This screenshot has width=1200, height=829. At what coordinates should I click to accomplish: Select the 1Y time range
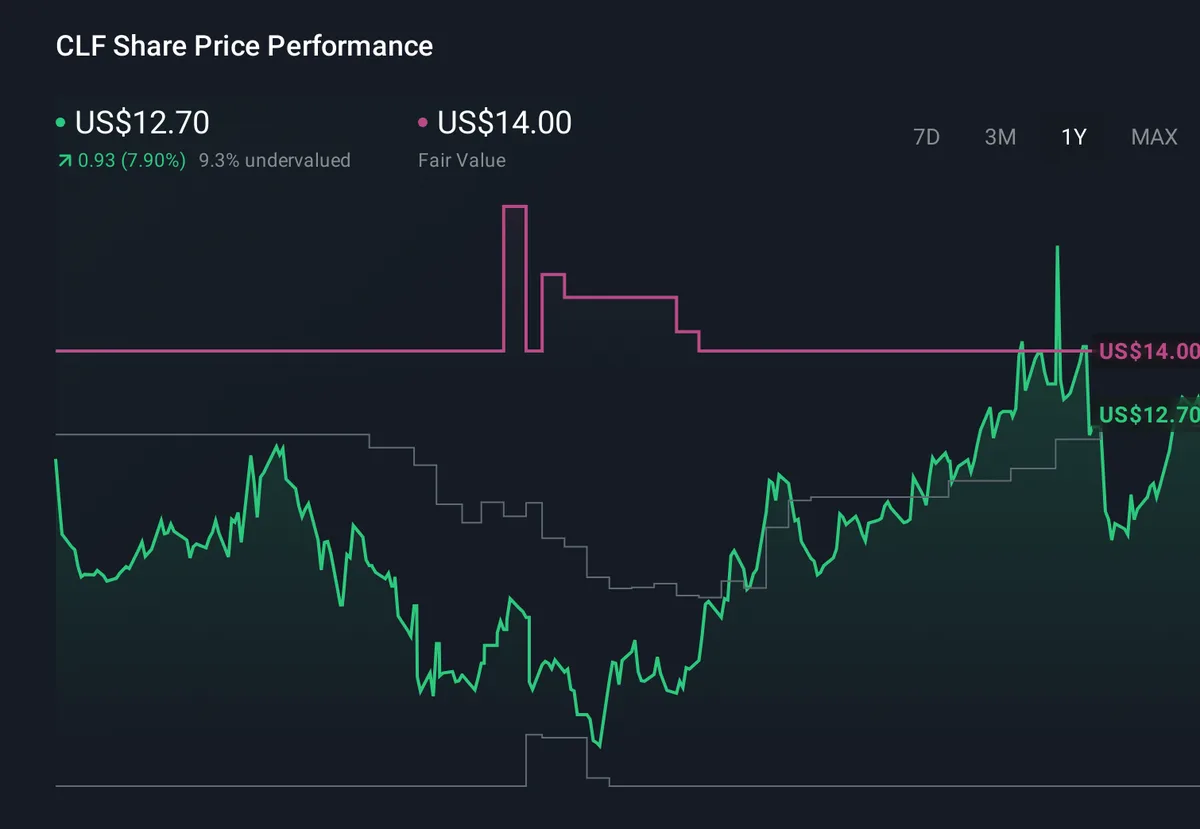click(1073, 137)
